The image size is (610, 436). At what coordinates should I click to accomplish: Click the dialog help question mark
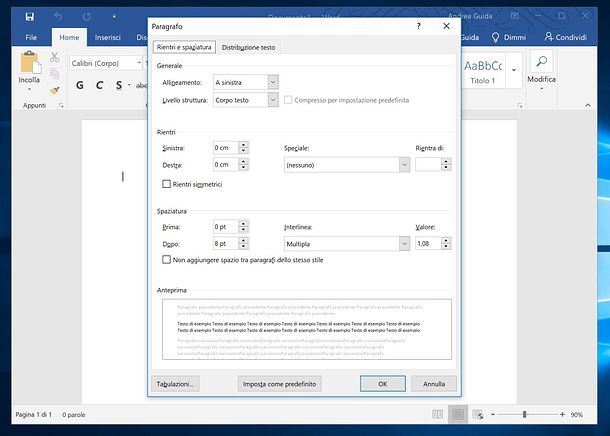(x=419, y=26)
